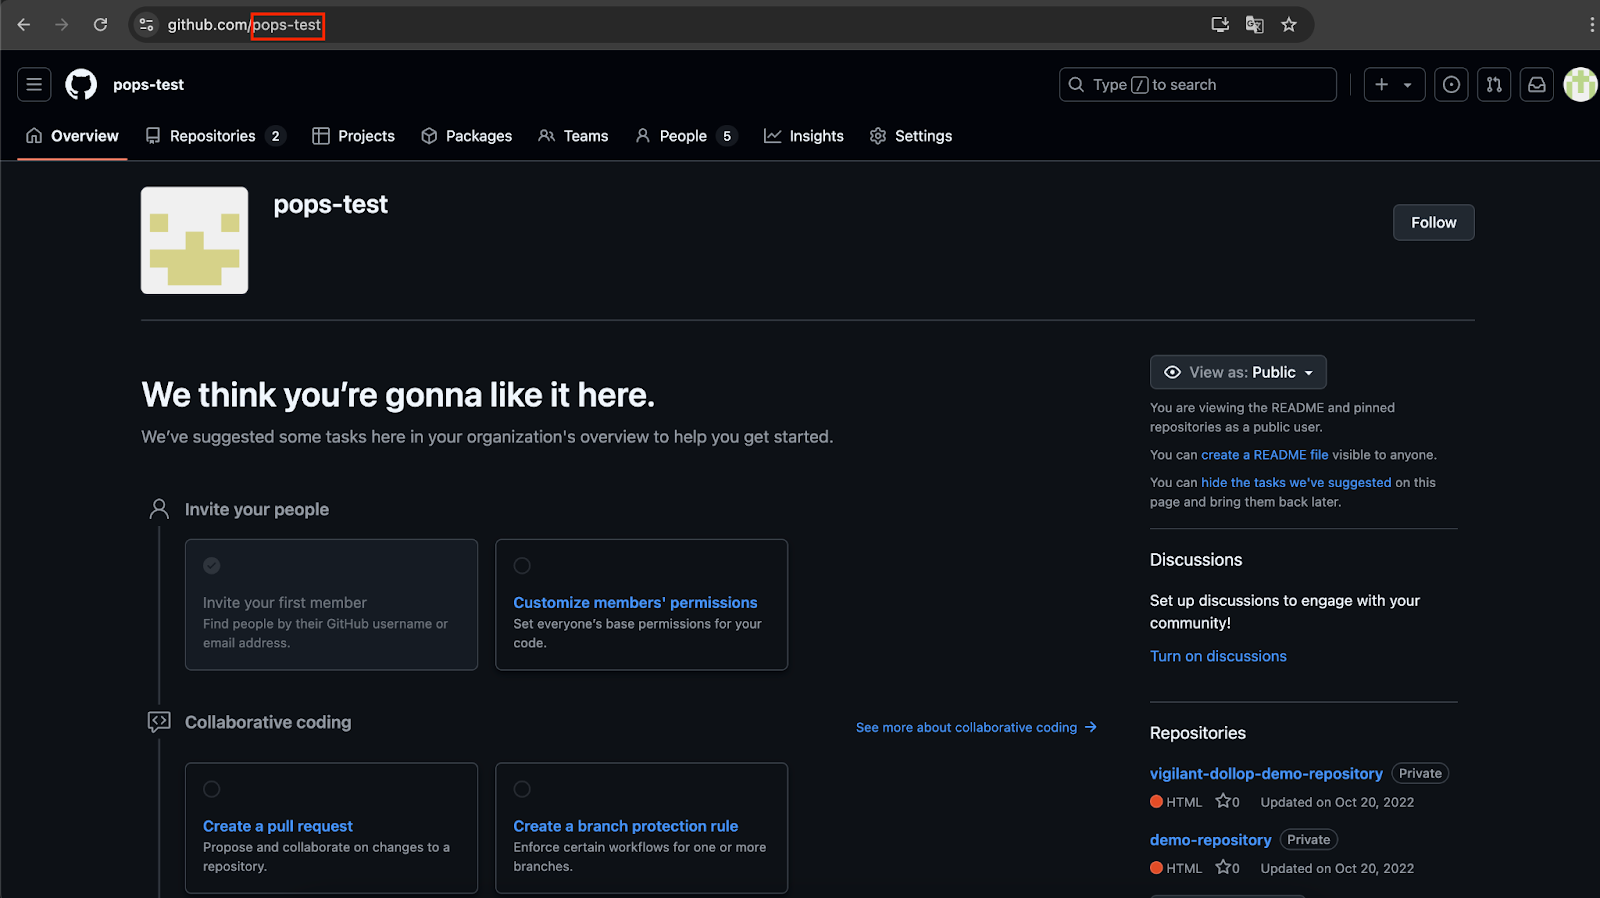Open the user avatar menu
Viewport: 1600px width, 898px height.
[x=1581, y=85]
